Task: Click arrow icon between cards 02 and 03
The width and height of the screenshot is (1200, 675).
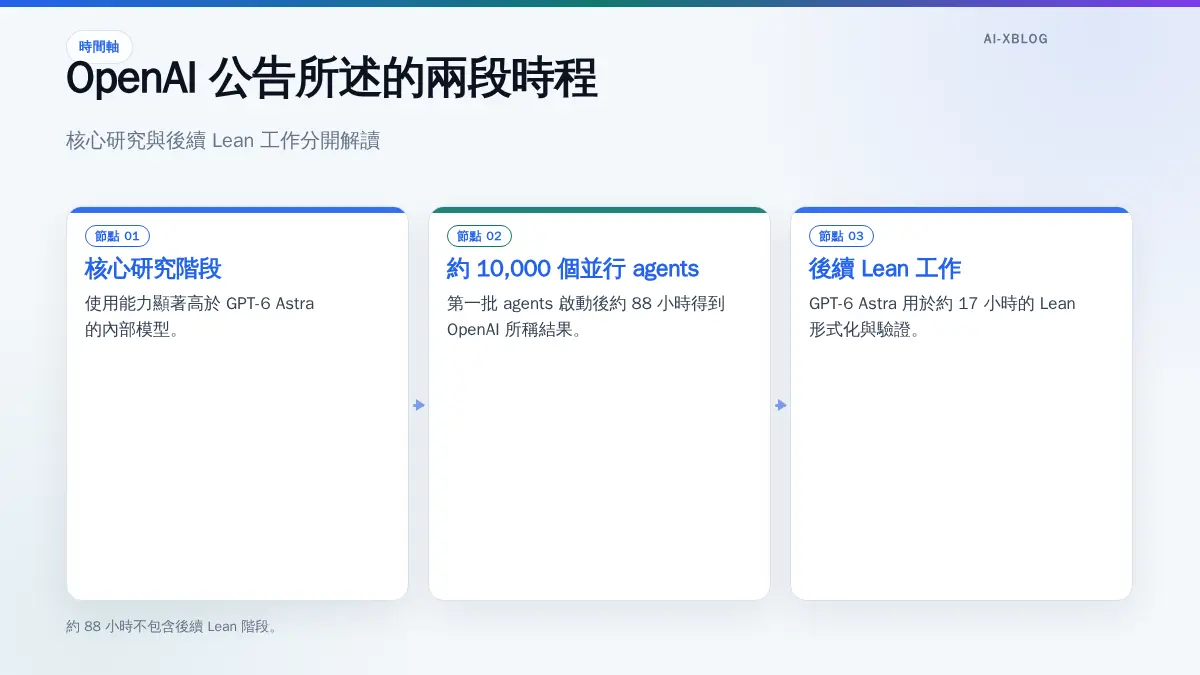Action: click(x=781, y=405)
